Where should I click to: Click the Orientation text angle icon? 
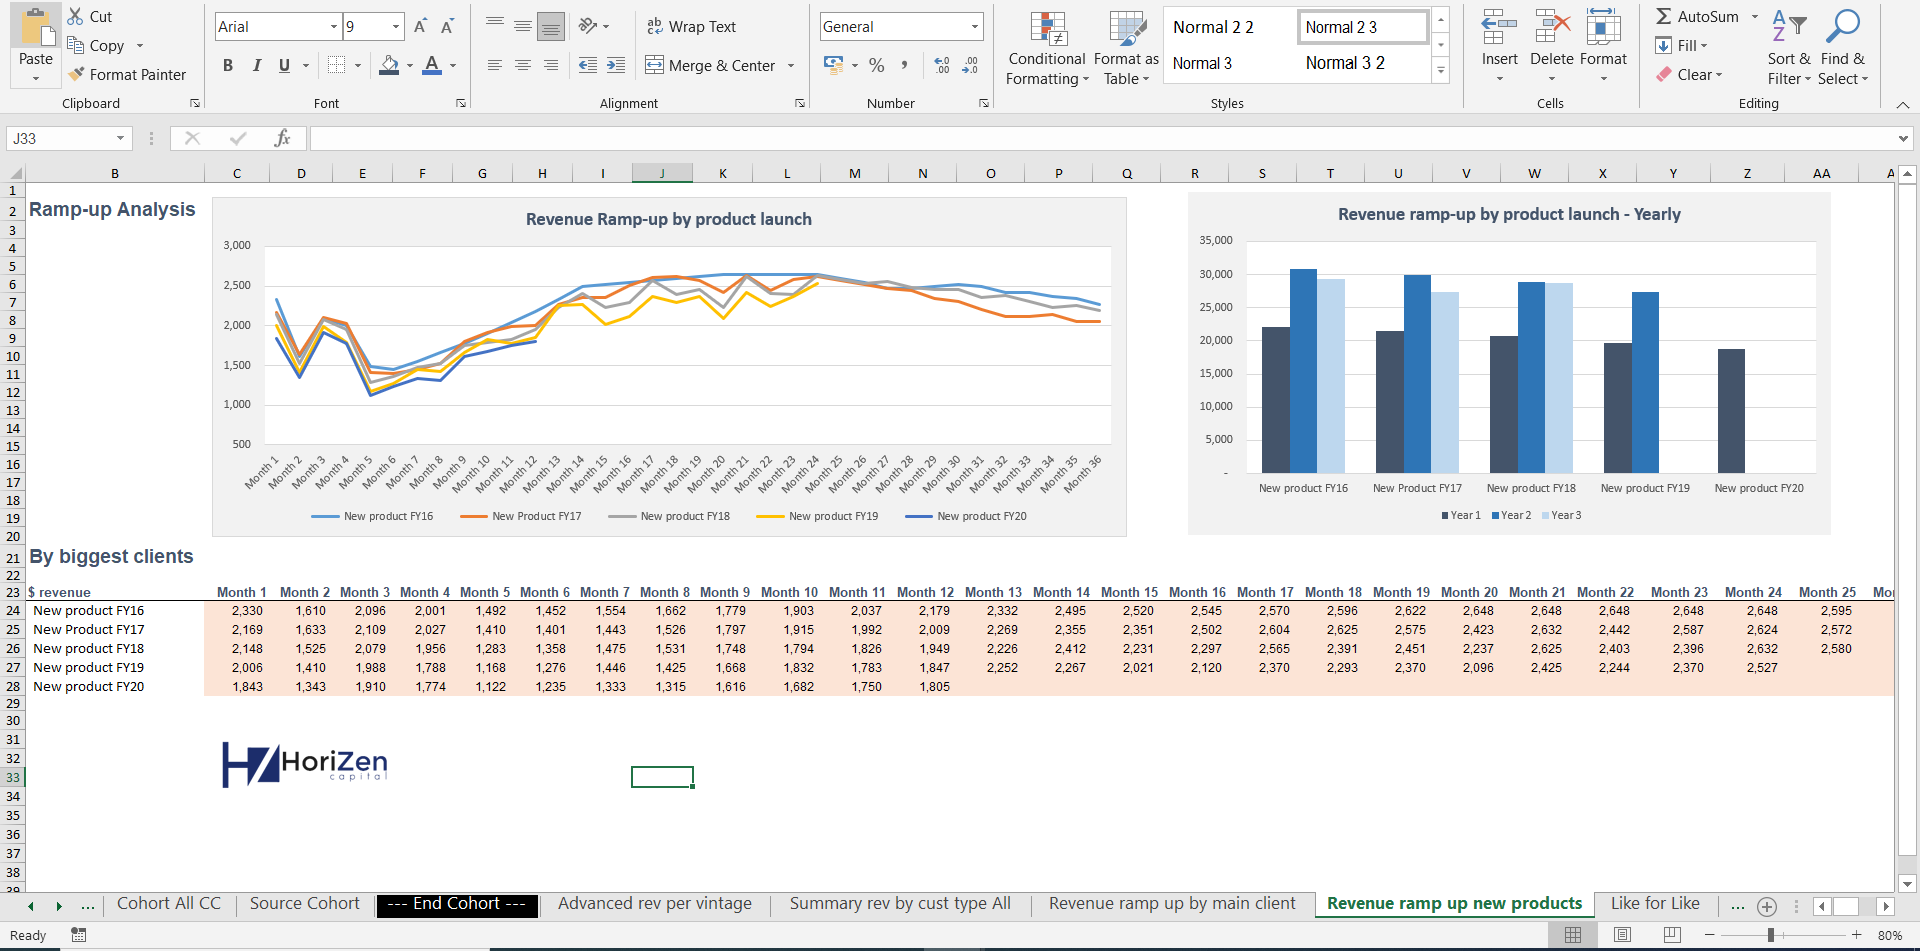point(588,26)
